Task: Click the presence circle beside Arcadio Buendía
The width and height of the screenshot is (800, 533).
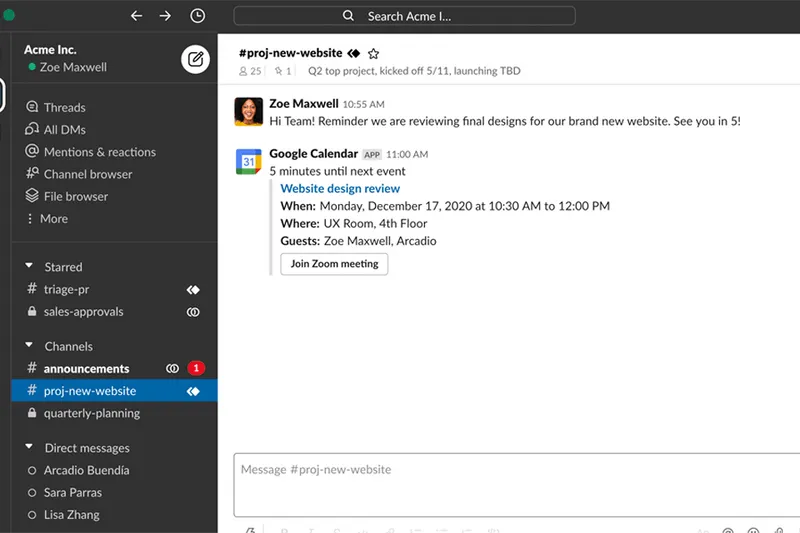Action: [x=32, y=470]
